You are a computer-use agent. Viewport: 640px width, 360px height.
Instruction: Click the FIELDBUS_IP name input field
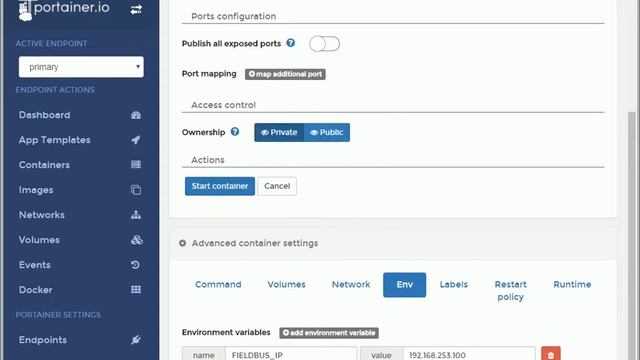291,354
